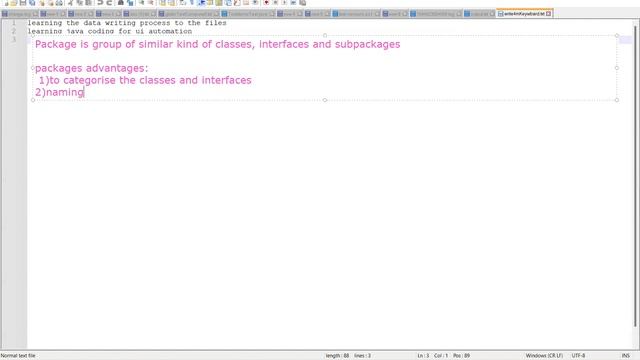
Task: Click 'Normal text file' in status bar
Action: coord(18,356)
